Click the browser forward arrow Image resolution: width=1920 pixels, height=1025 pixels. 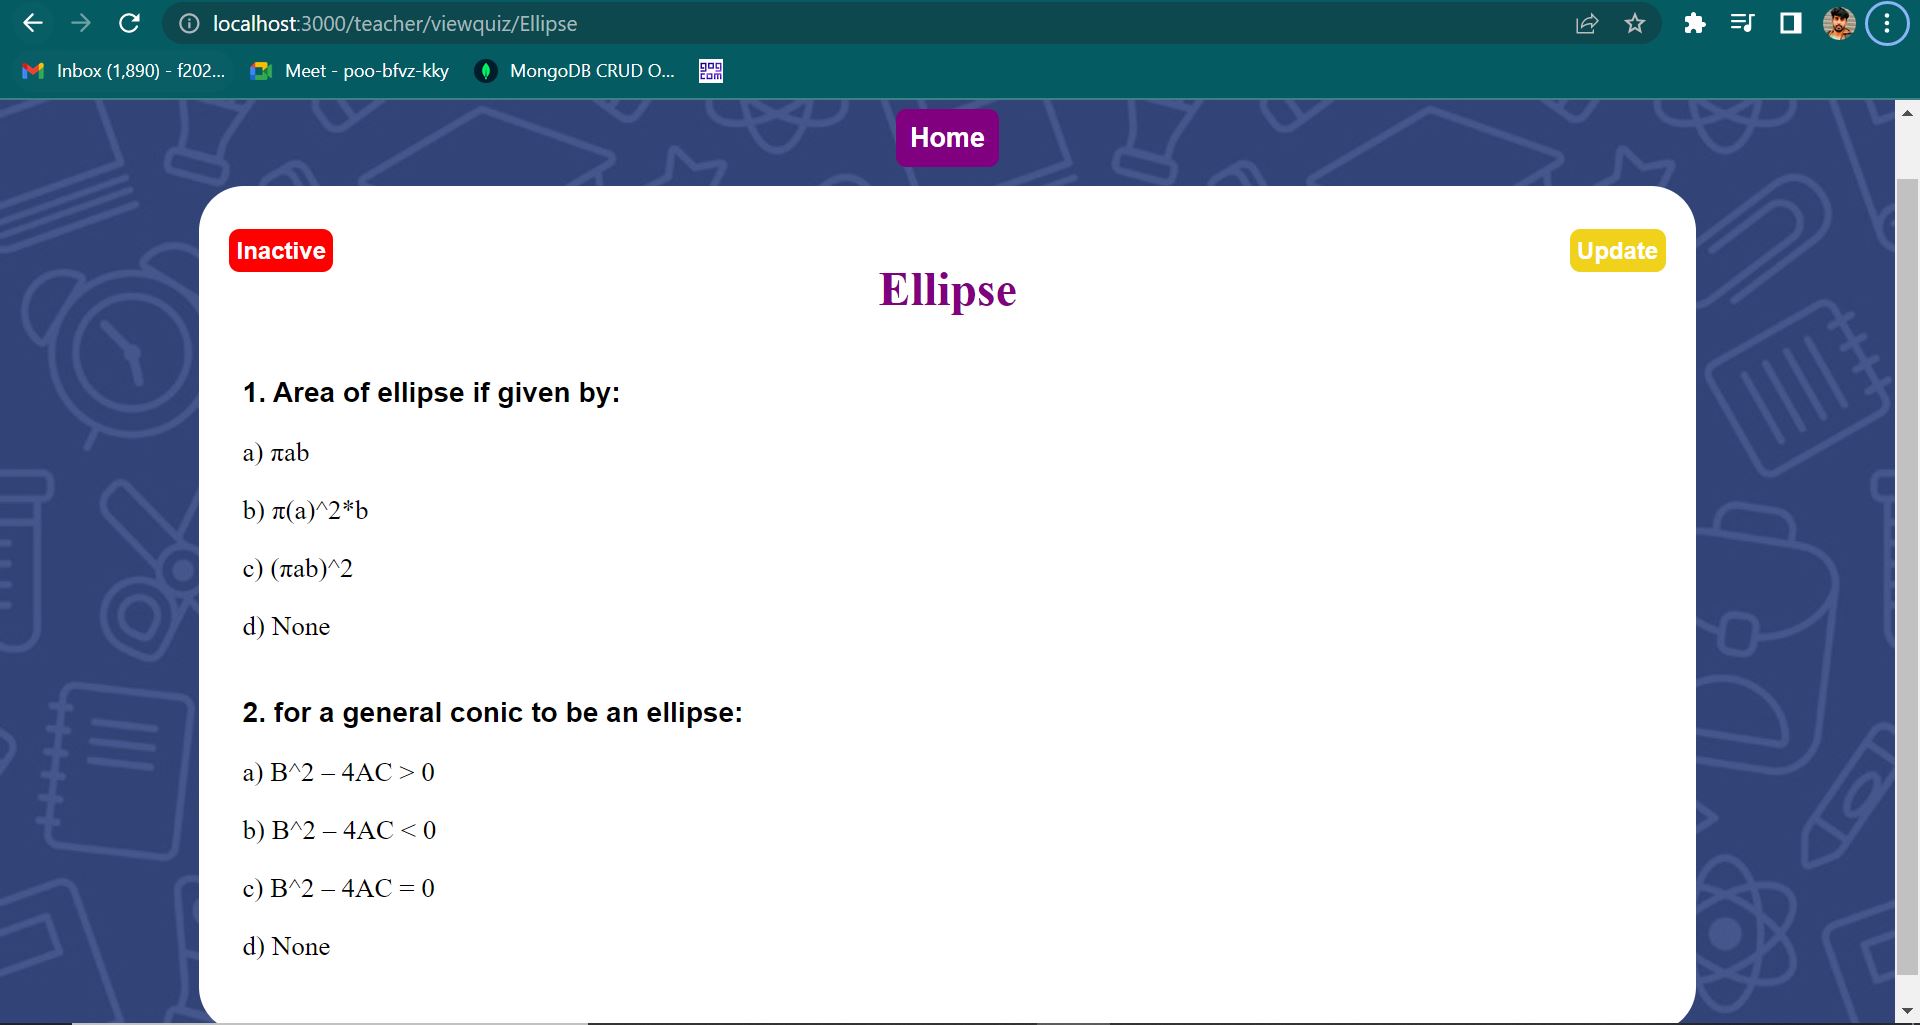(81, 23)
